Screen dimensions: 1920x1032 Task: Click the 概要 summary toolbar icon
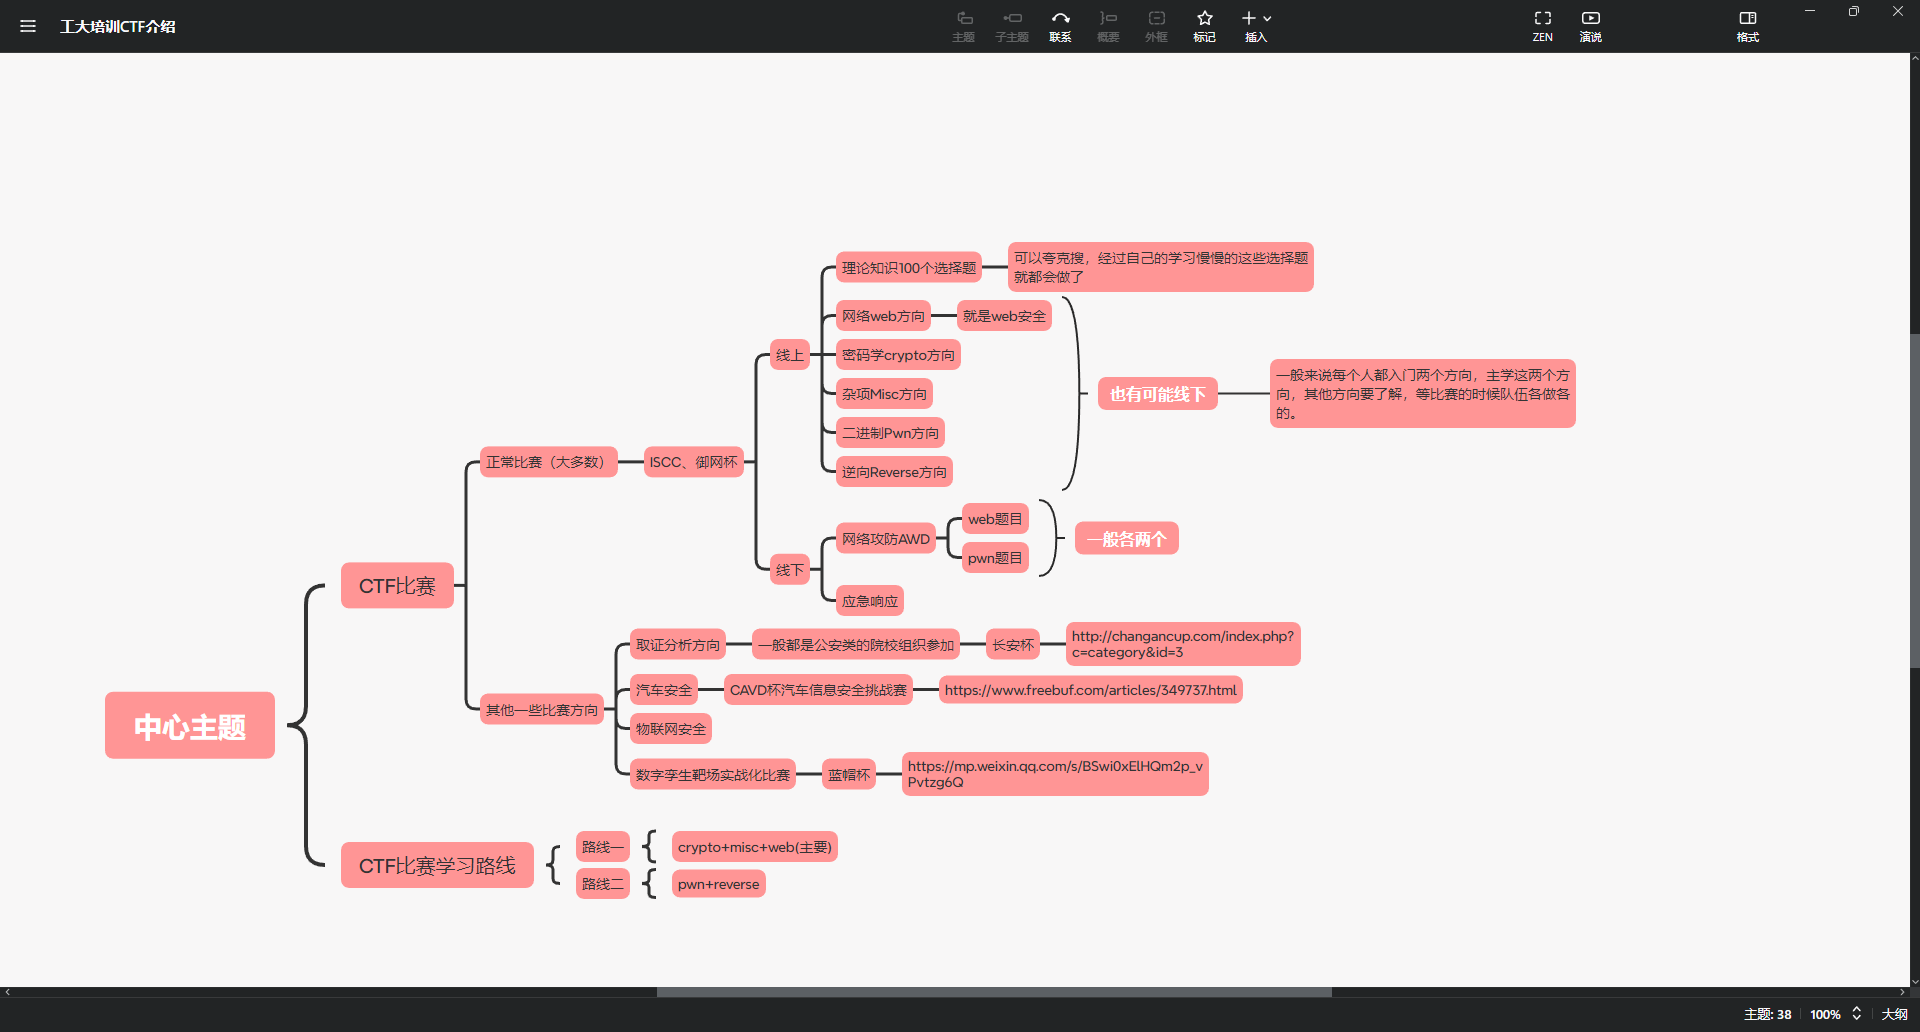(x=1108, y=26)
